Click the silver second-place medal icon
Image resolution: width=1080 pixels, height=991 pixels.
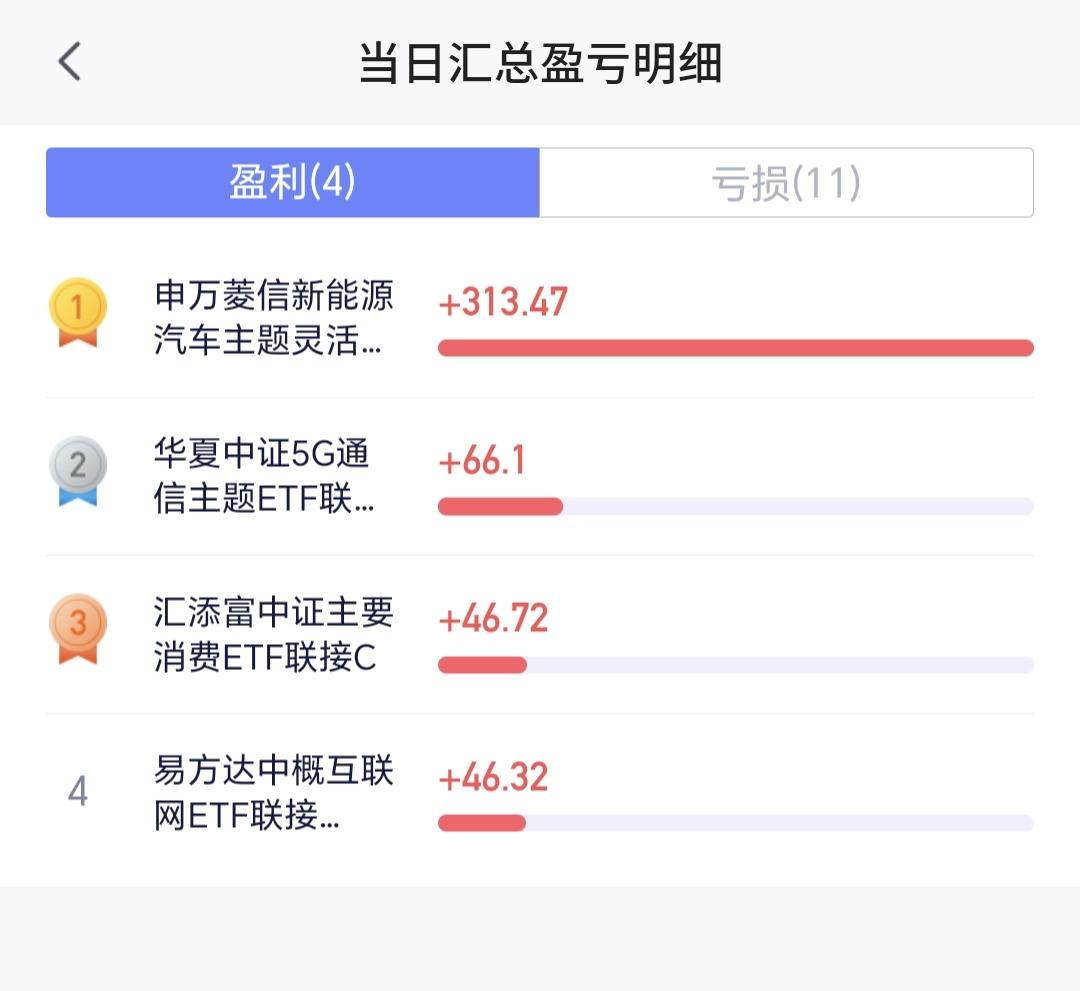coord(78,470)
